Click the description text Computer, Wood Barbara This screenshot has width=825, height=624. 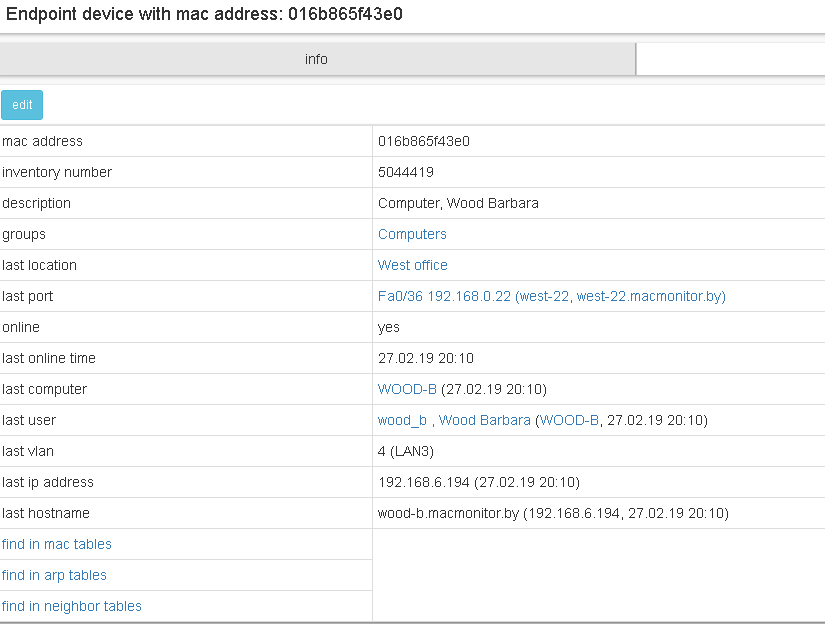[458, 203]
